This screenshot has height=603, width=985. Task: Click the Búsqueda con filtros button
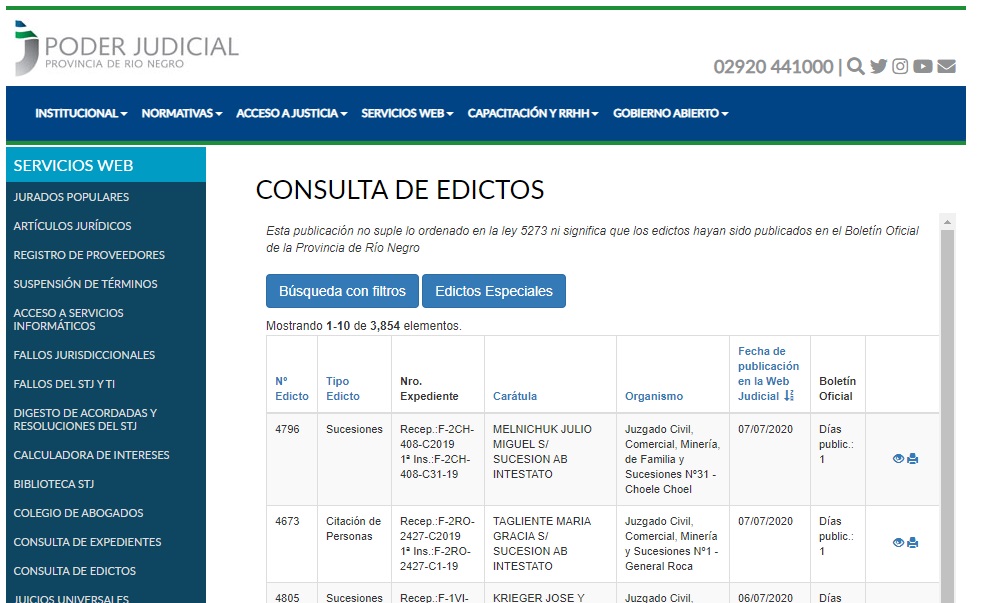point(342,291)
